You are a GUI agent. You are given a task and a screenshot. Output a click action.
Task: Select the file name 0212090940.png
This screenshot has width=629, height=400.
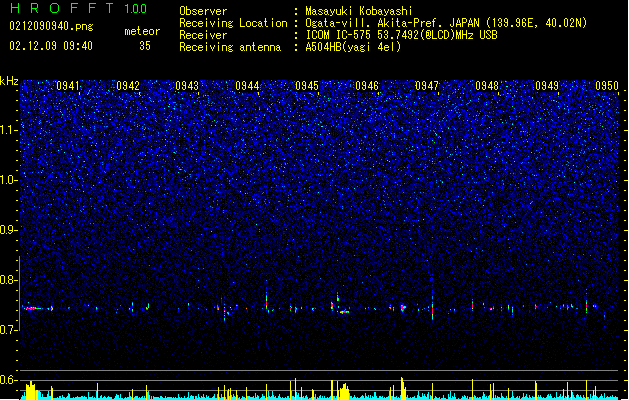(x=51, y=26)
